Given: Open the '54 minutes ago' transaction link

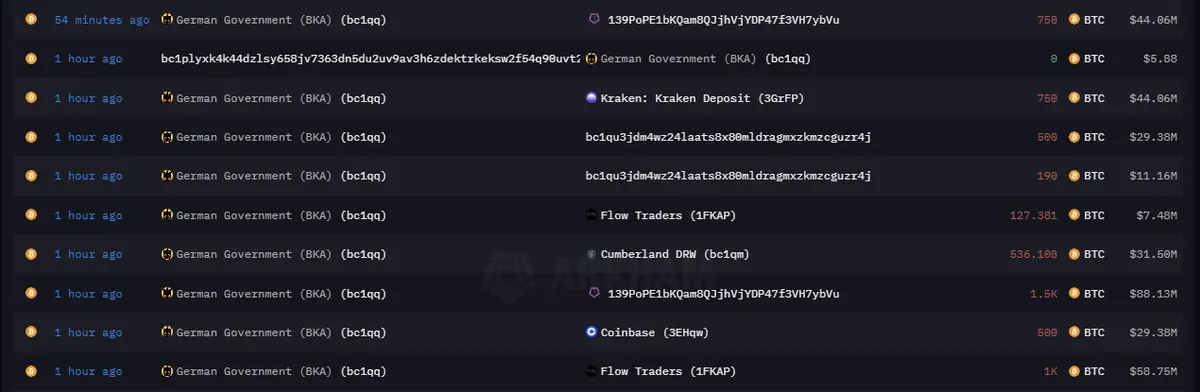Looking at the screenshot, I should (x=102, y=19).
